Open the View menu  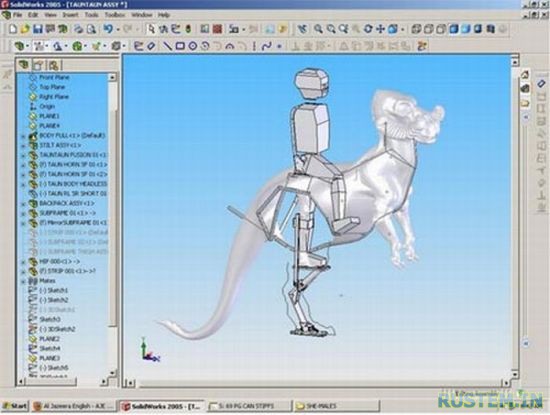50,15
